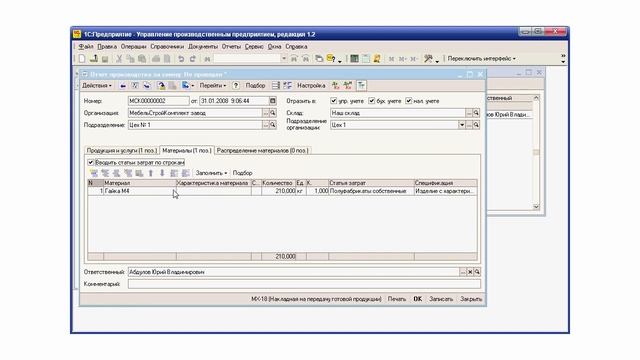Click Полуфабрикаты собственные cost item cell
The height and width of the screenshot is (360, 640).
[371, 191]
